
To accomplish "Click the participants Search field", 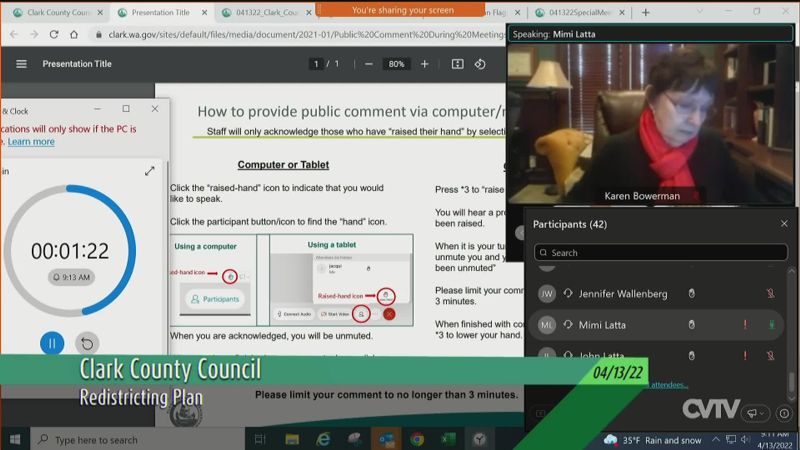I will pyautogui.click(x=660, y=253).
